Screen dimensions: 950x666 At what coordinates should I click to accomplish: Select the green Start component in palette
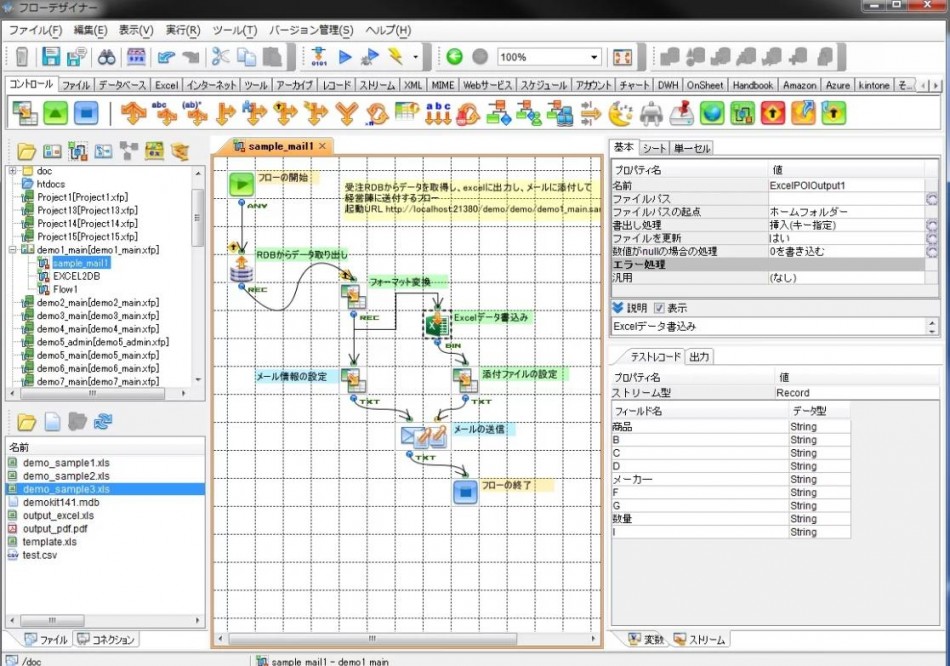pos(55,113)
